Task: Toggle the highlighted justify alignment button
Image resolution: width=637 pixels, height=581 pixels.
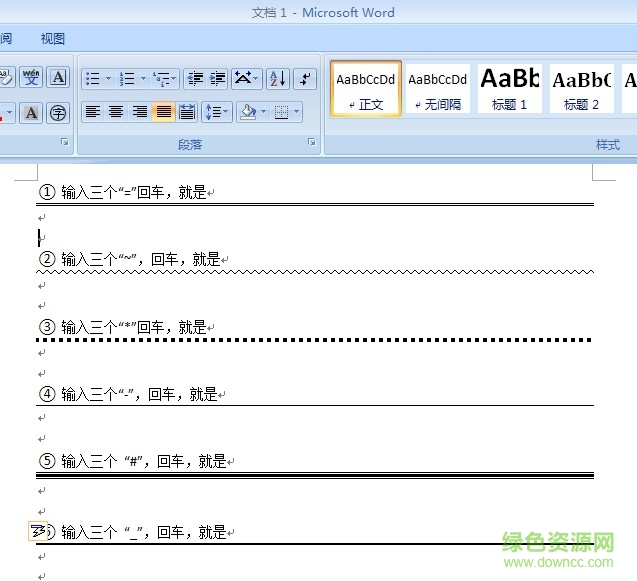Action: click(x=163, y=112)
